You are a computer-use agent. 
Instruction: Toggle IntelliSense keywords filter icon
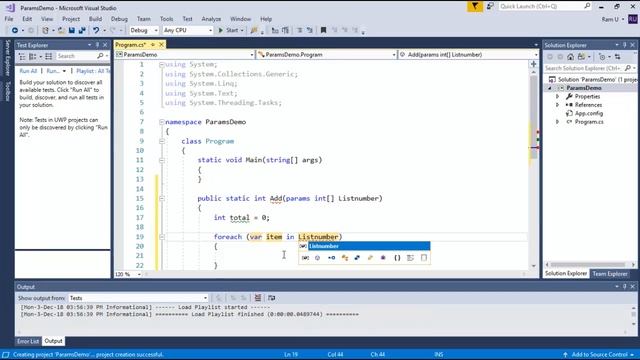tap(411, 258)
